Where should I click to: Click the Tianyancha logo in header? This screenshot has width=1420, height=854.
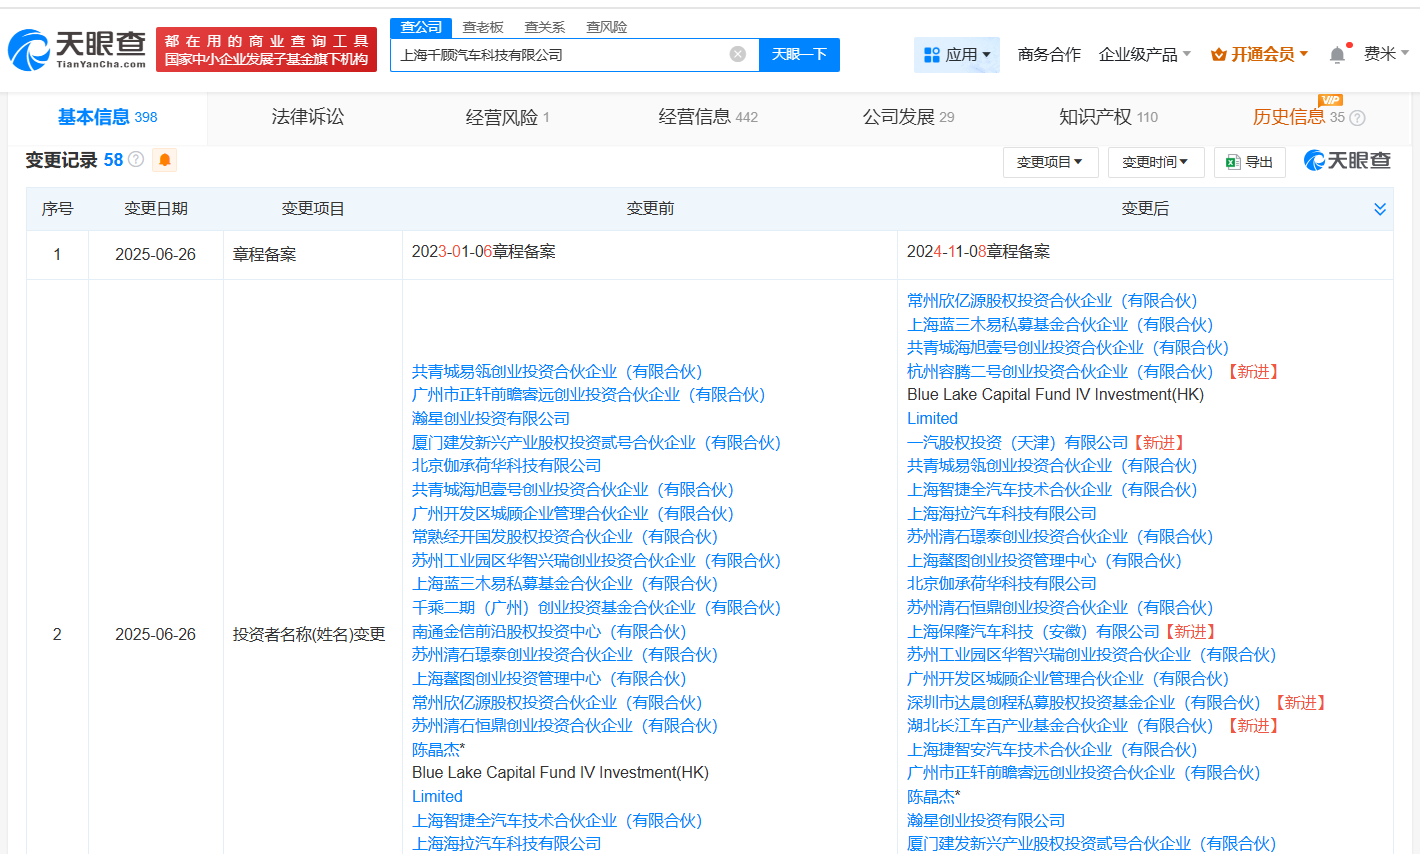point(77,49)
